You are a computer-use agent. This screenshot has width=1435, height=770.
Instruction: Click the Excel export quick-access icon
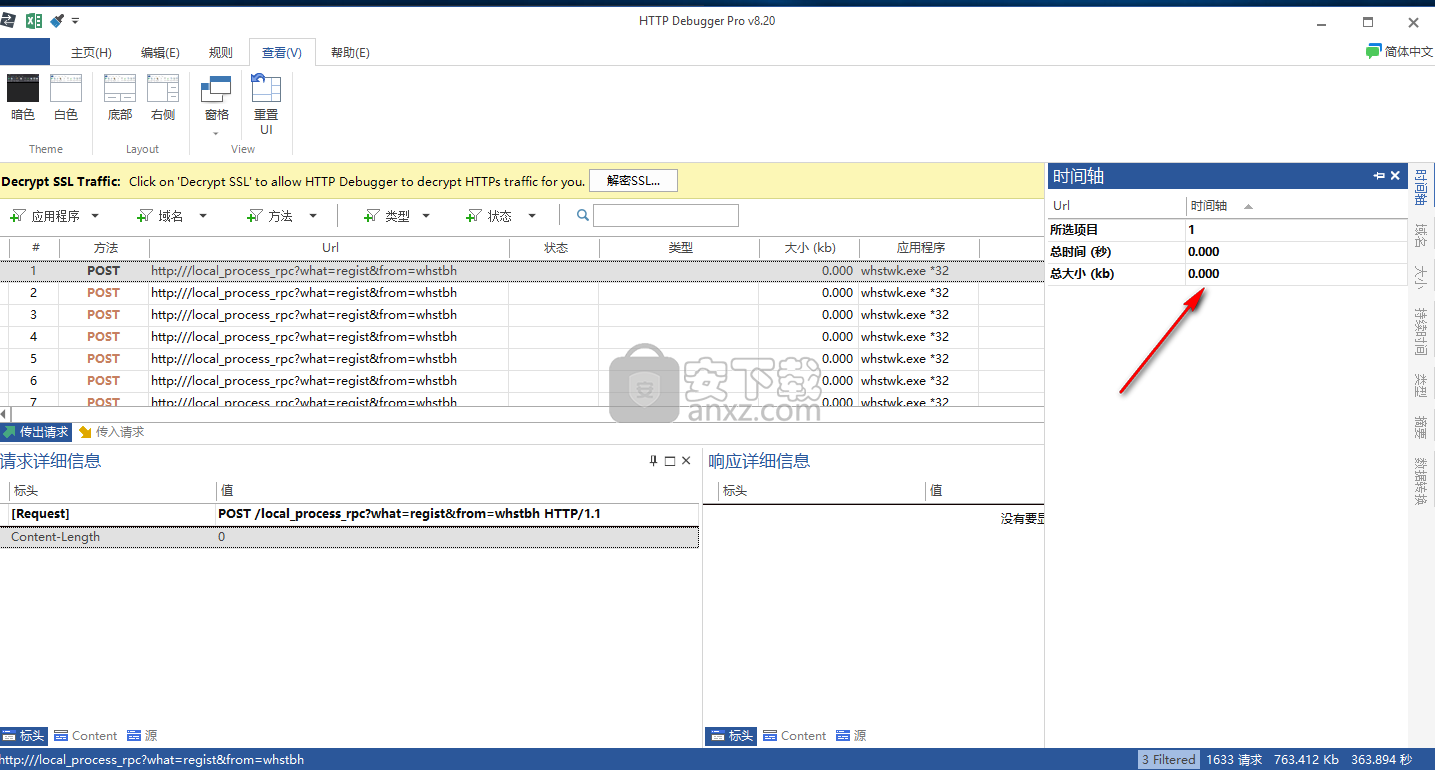click(33, 20)
